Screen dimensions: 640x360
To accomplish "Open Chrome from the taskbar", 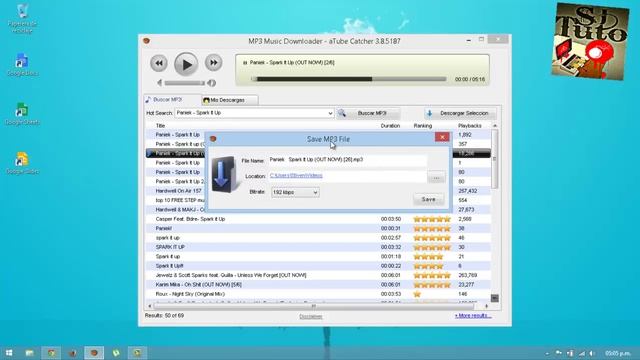I will [51, 353].
